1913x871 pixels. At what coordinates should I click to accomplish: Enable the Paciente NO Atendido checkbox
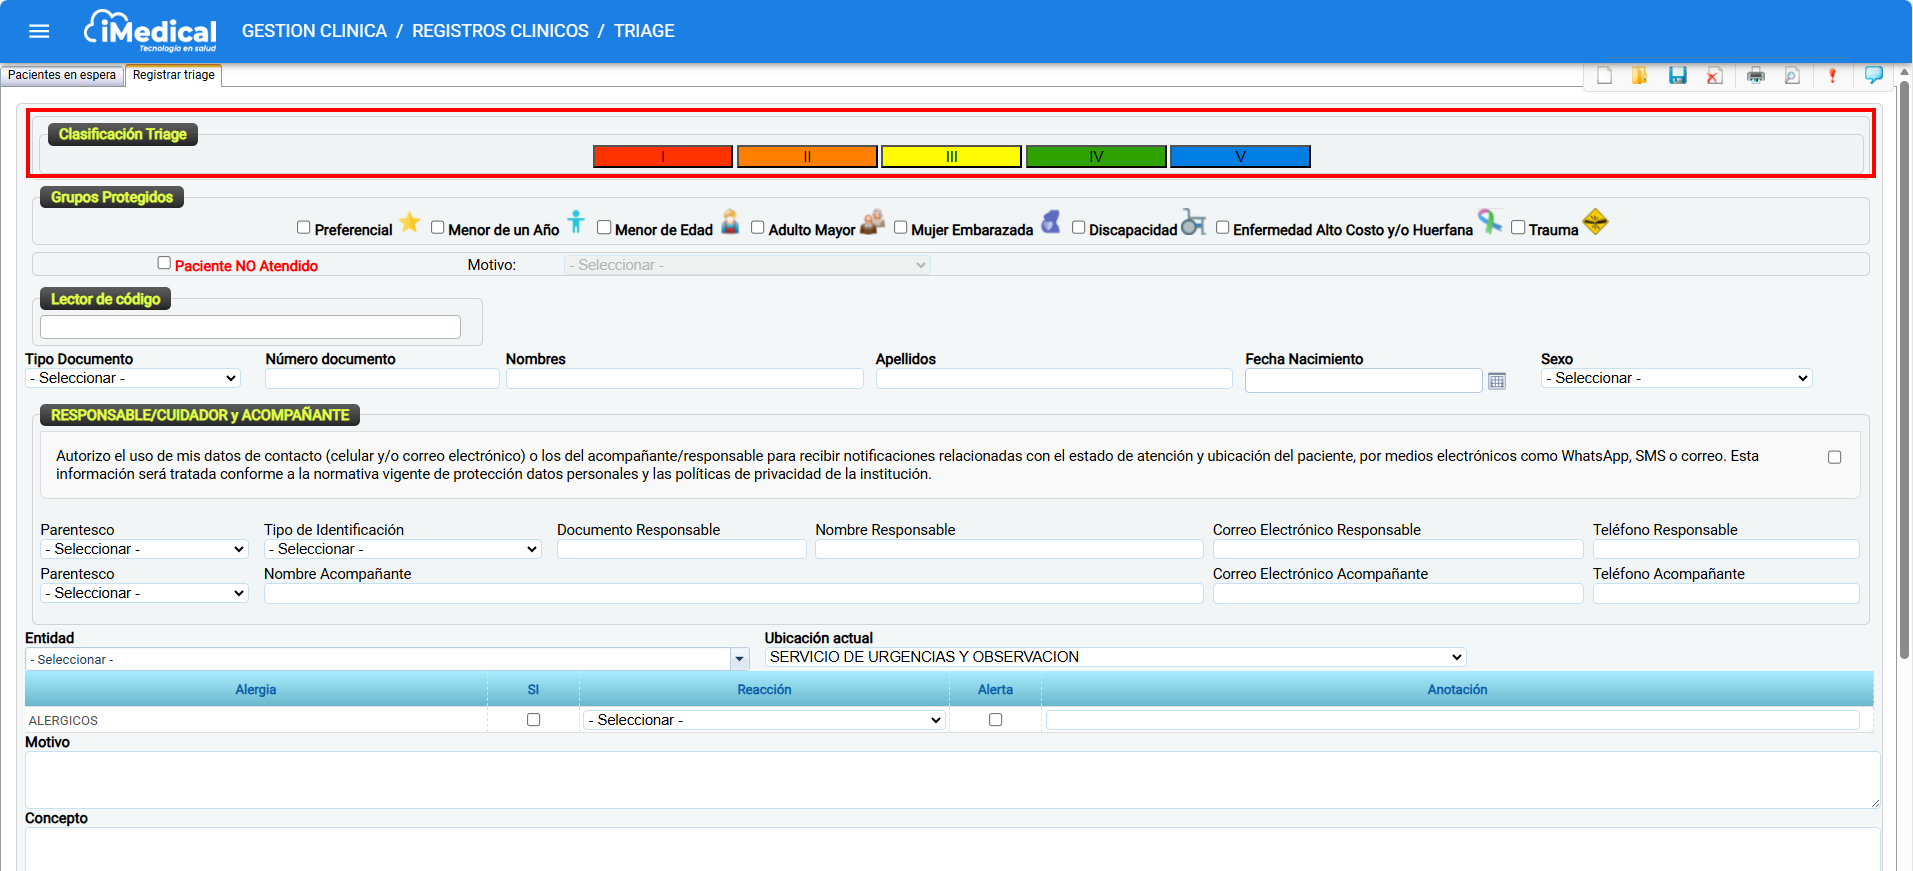164,263
